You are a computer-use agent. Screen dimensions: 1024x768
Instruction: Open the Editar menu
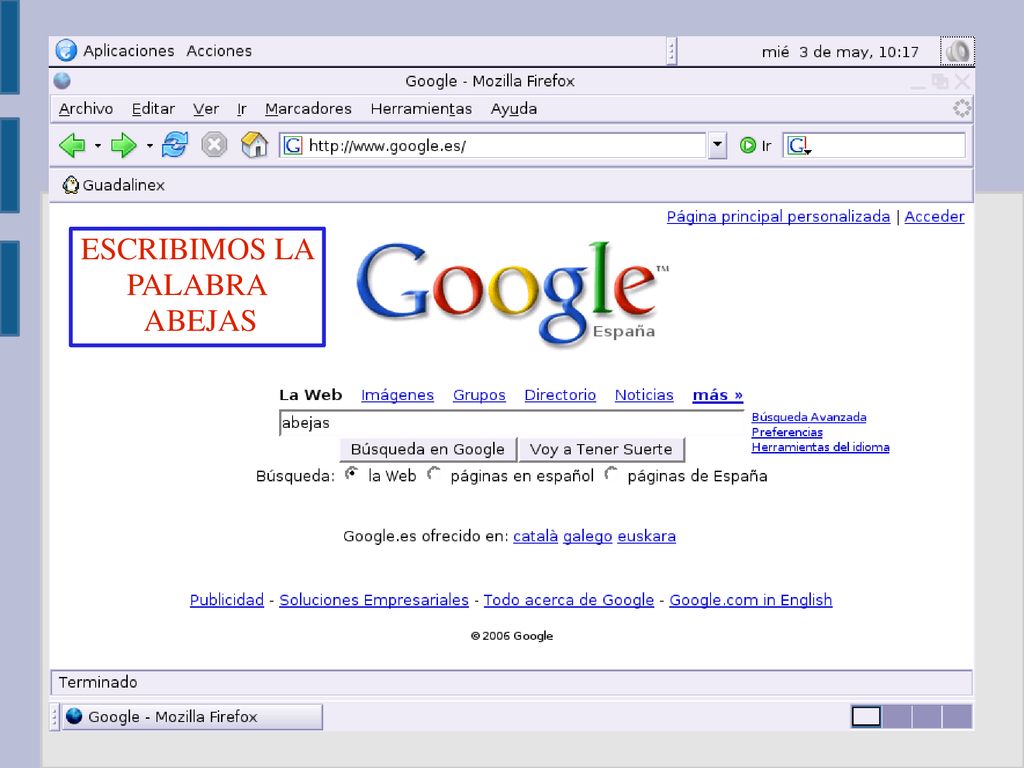pyautogui.click(x=153, y=109)
